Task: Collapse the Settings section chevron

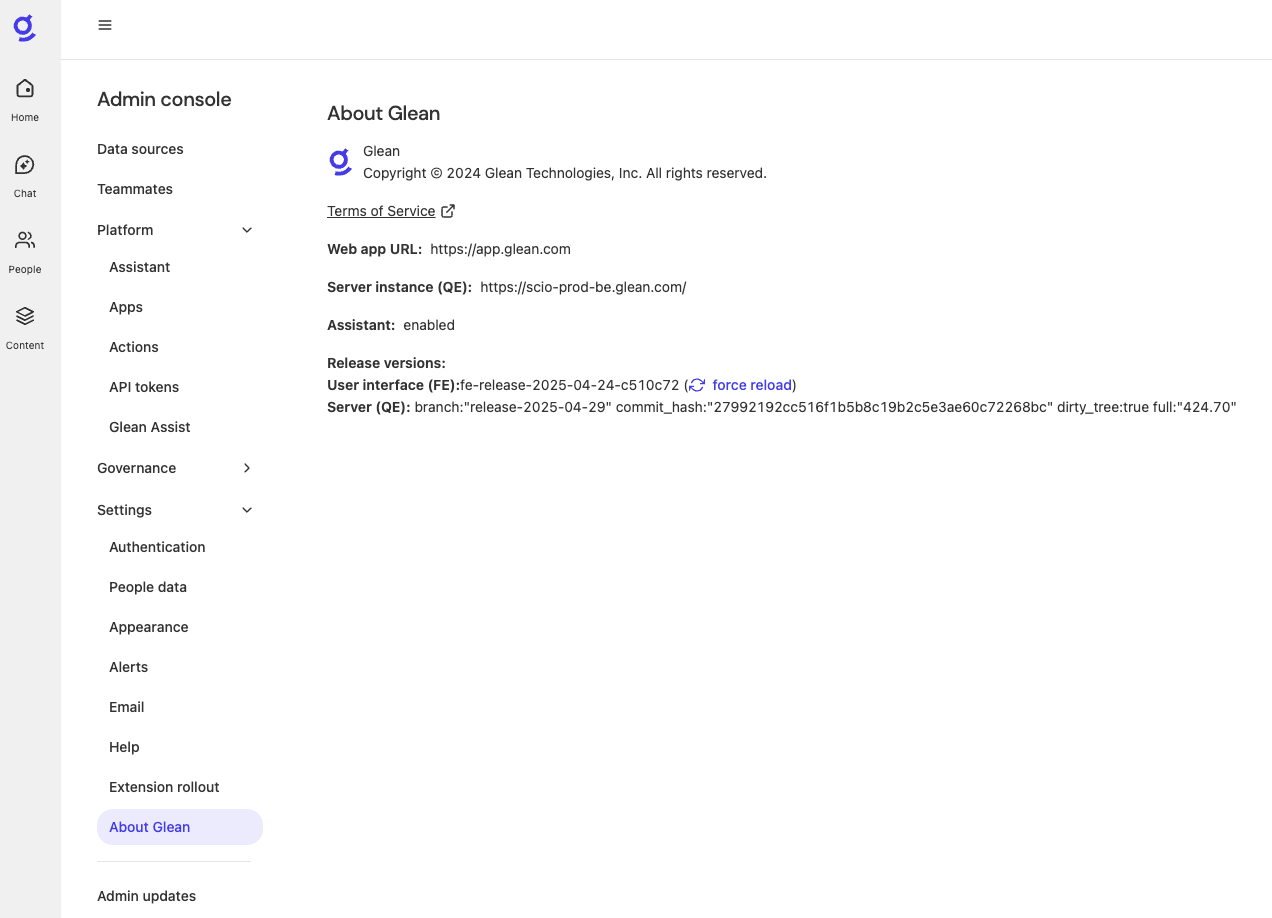Action: [247, 510]
